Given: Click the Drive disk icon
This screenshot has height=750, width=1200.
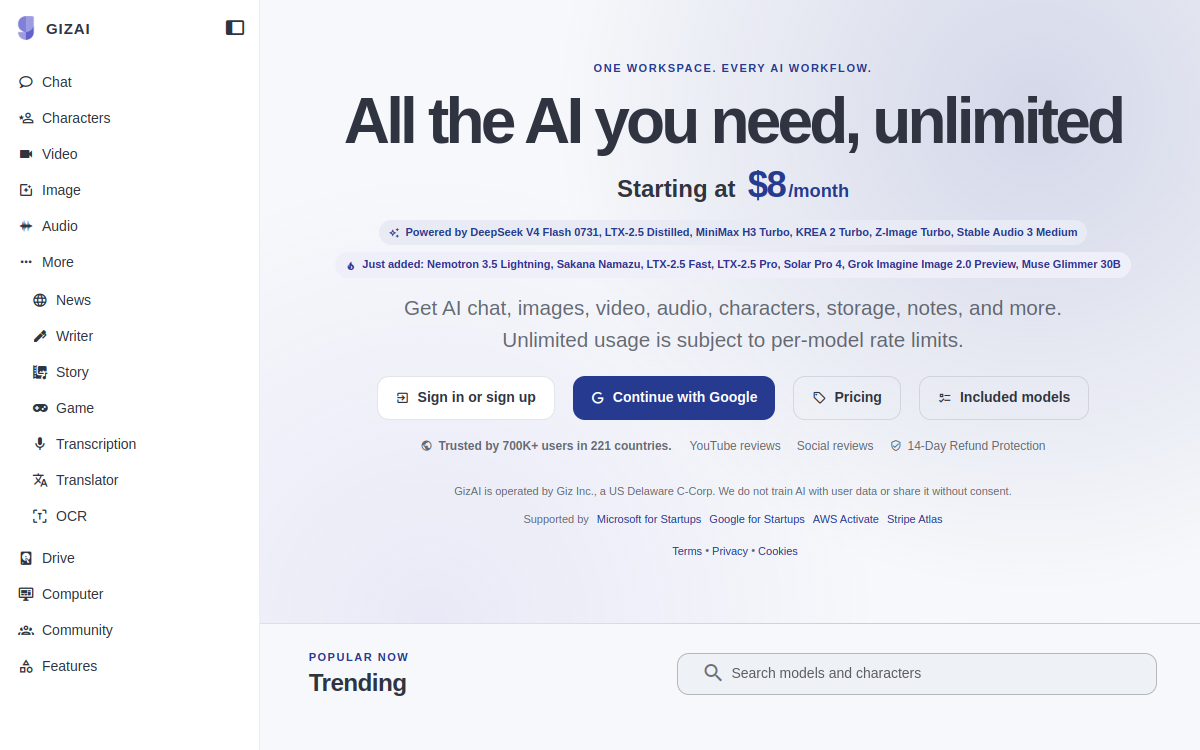Looking at the screenshot, I should click(x=26, y=558).
